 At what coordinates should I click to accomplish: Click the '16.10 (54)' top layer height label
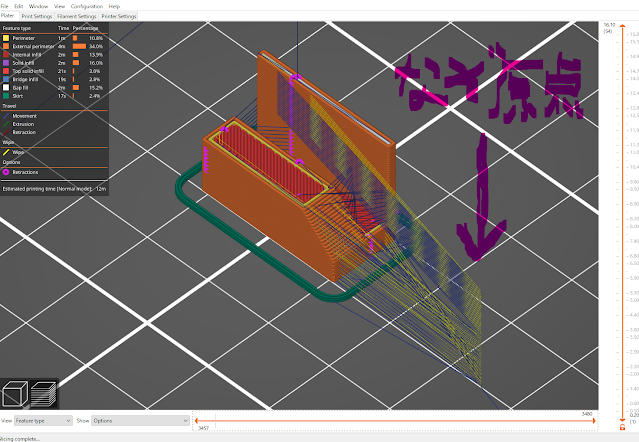coord(609,28)
